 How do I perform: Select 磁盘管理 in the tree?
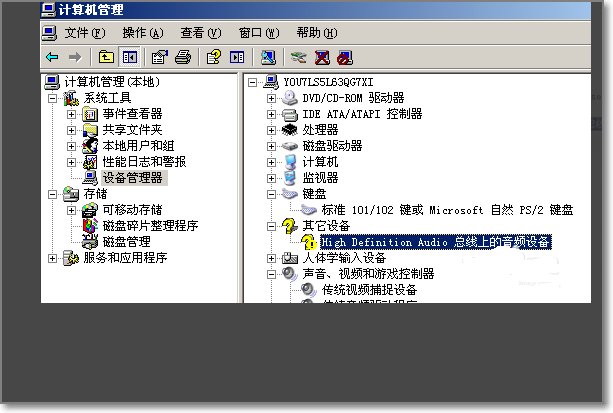pyautogui.click(x=126, y=242)
